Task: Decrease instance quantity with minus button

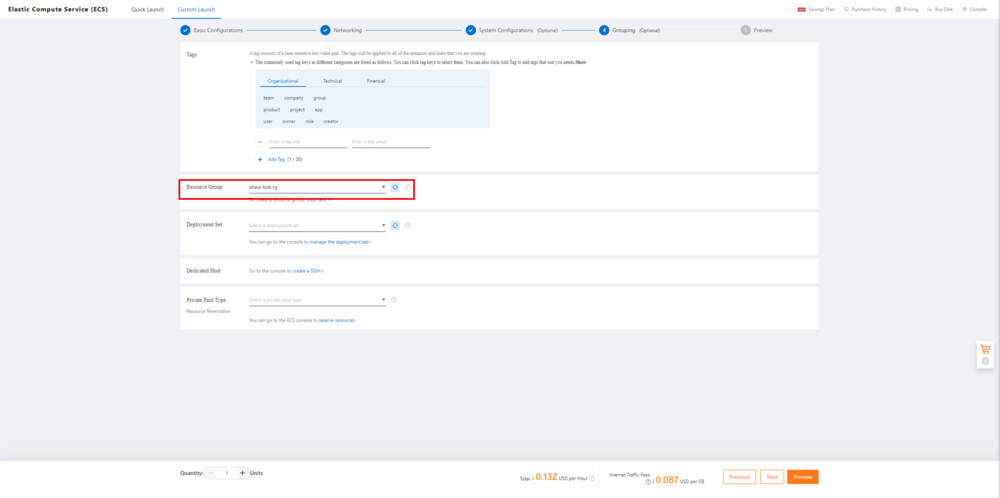Action: 211,473
